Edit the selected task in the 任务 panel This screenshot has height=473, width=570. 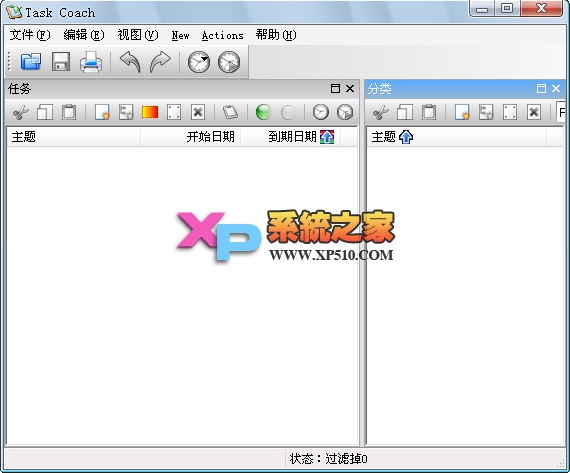(174, 112)
